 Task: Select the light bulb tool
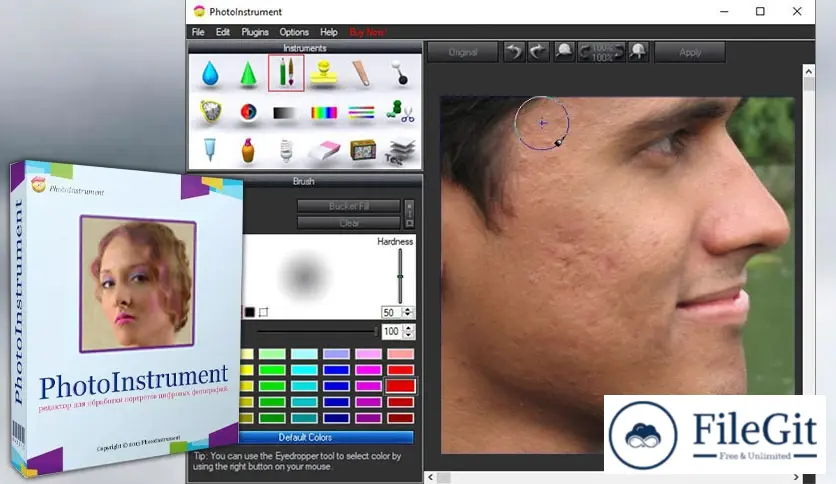pos(286,150)
